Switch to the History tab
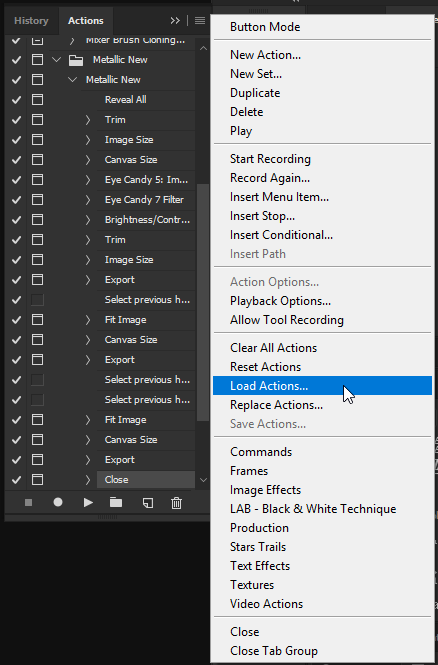Viewport: 438px width, 665px height. coord(31,20)
